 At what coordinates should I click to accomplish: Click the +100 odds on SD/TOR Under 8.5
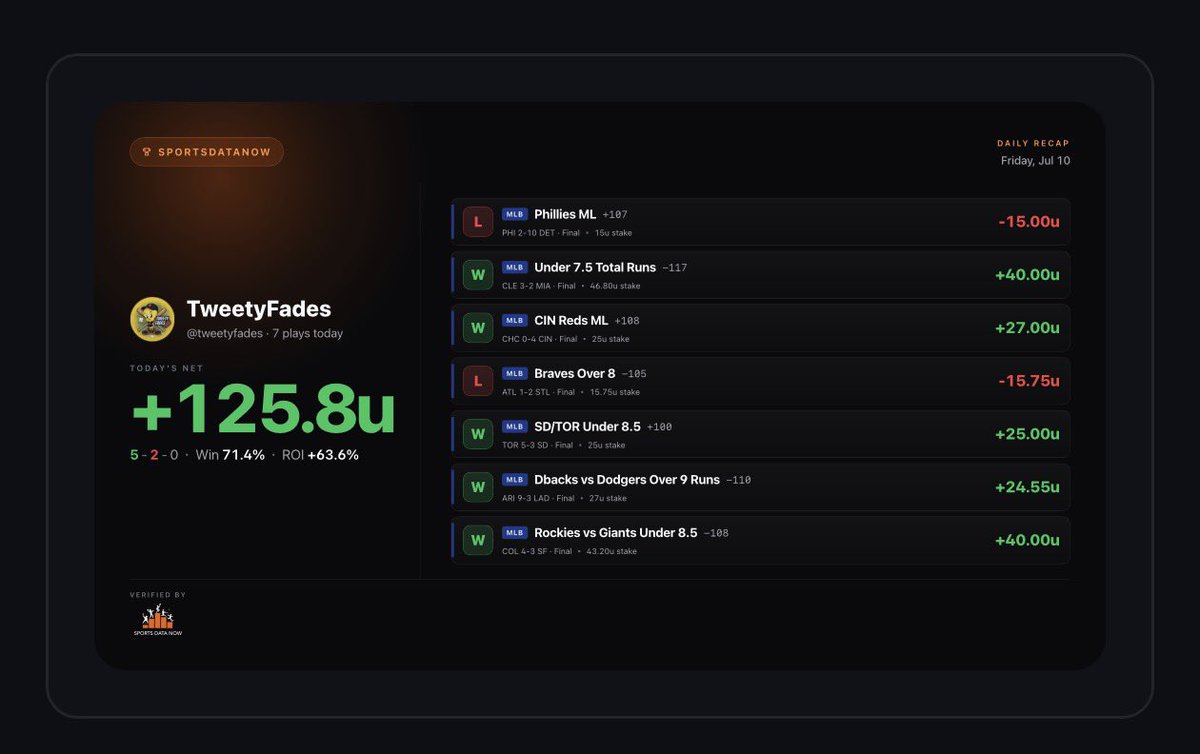tap(659, 427)
